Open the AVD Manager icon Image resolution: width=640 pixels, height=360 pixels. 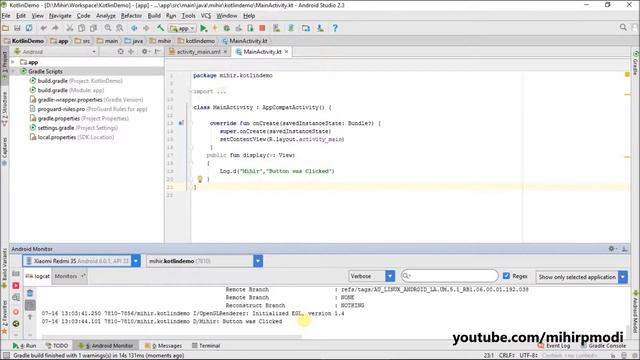pos(276,28)
